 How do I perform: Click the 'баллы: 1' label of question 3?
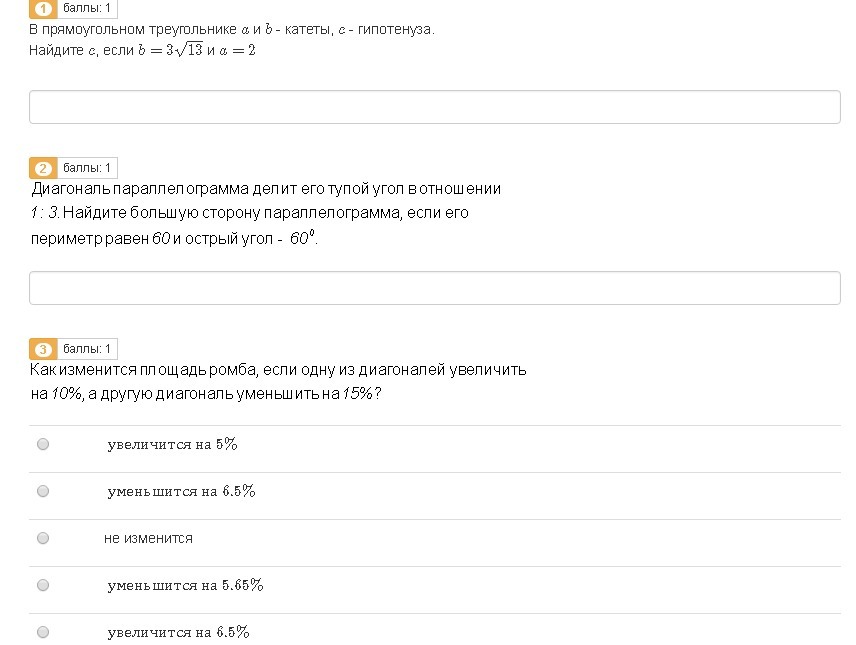click(x=88, y=349)
